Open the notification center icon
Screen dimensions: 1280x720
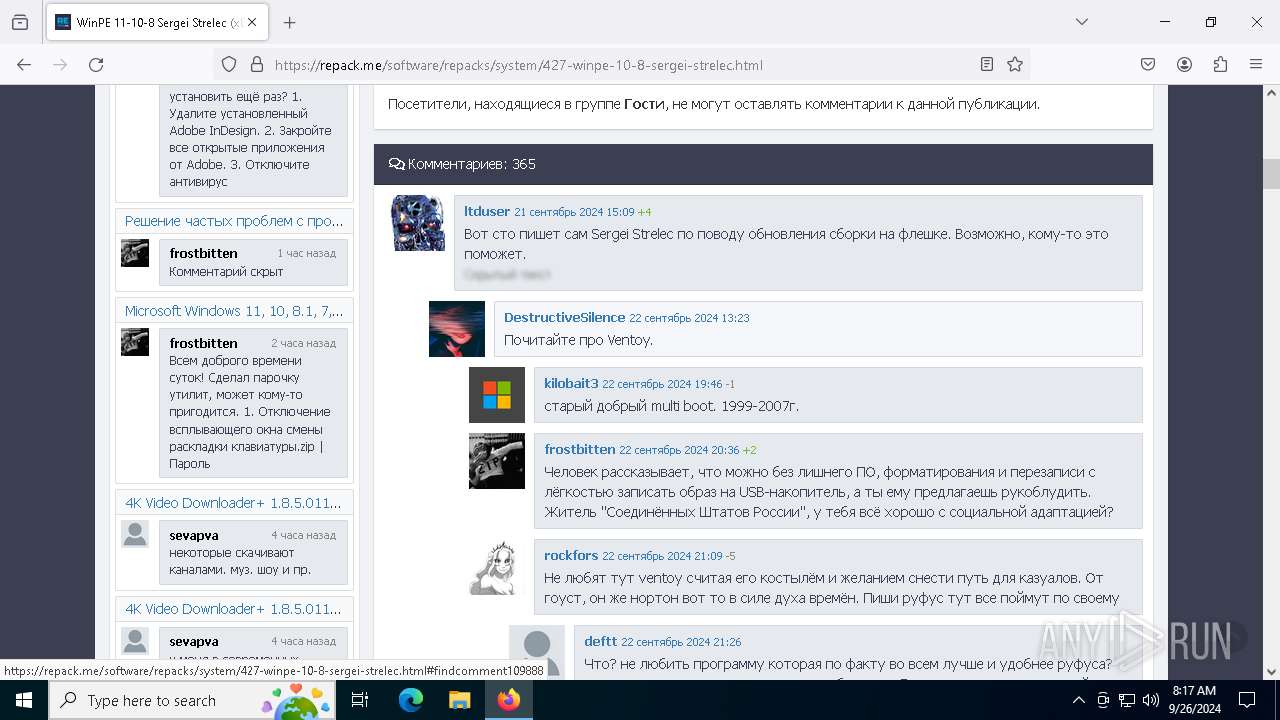1247,700
